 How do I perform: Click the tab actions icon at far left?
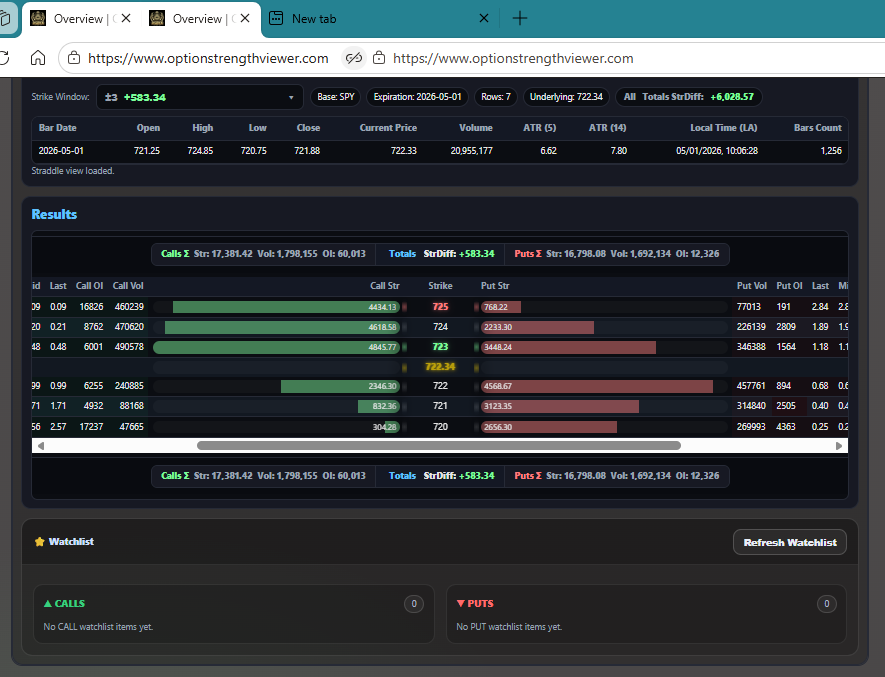(x=5, y=19)
